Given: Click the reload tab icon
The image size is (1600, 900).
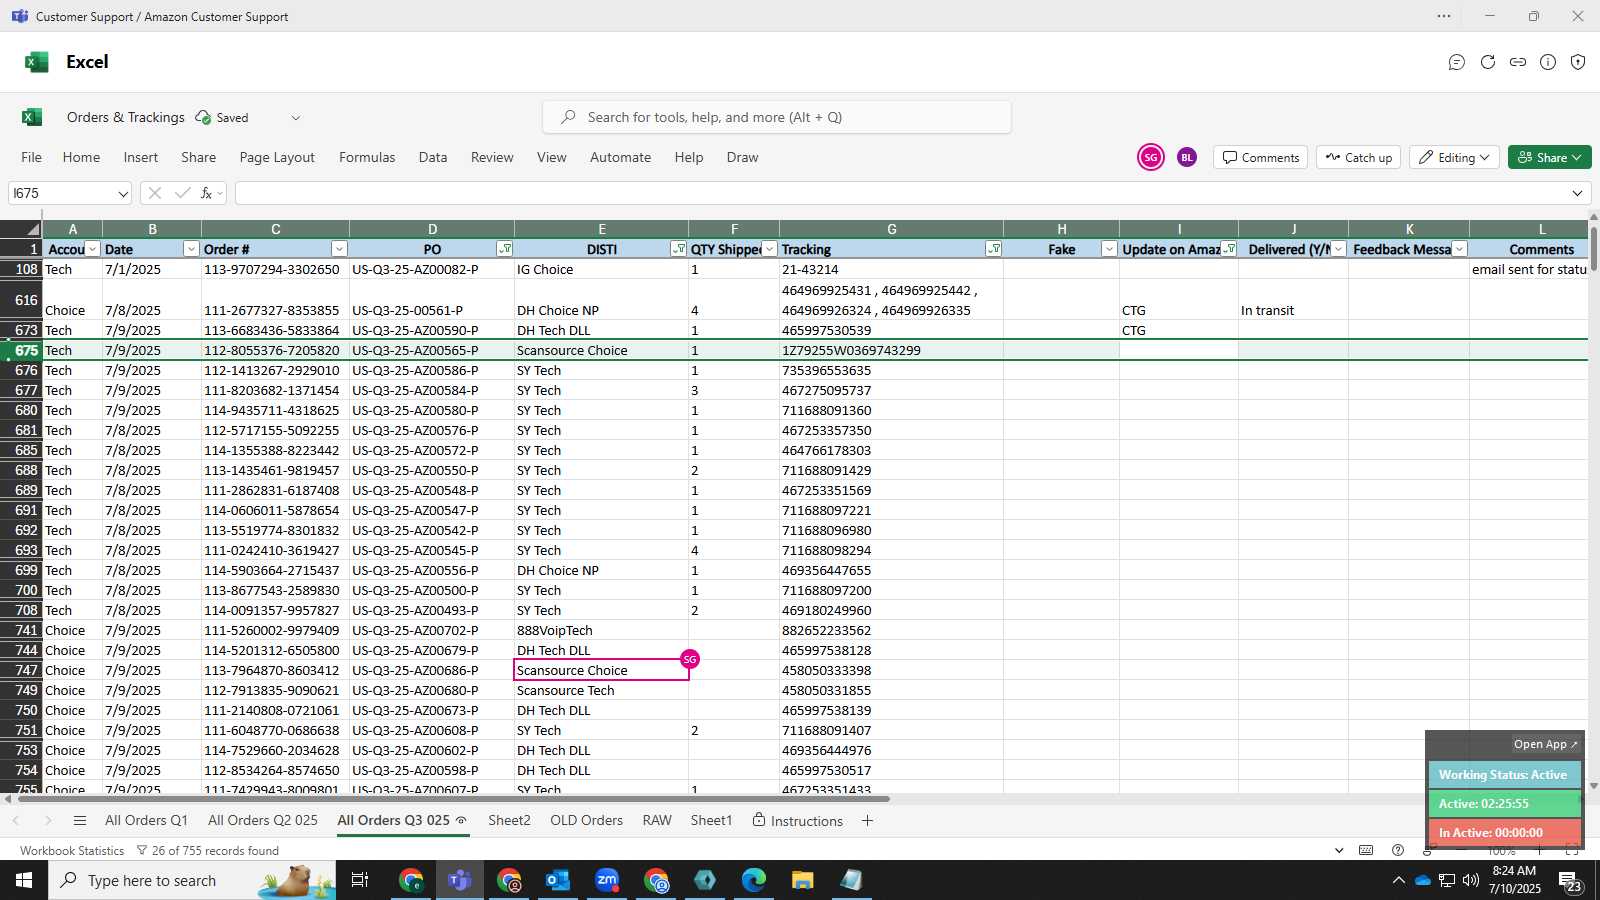Looking at the screenshot, I should pos(1488,62).
